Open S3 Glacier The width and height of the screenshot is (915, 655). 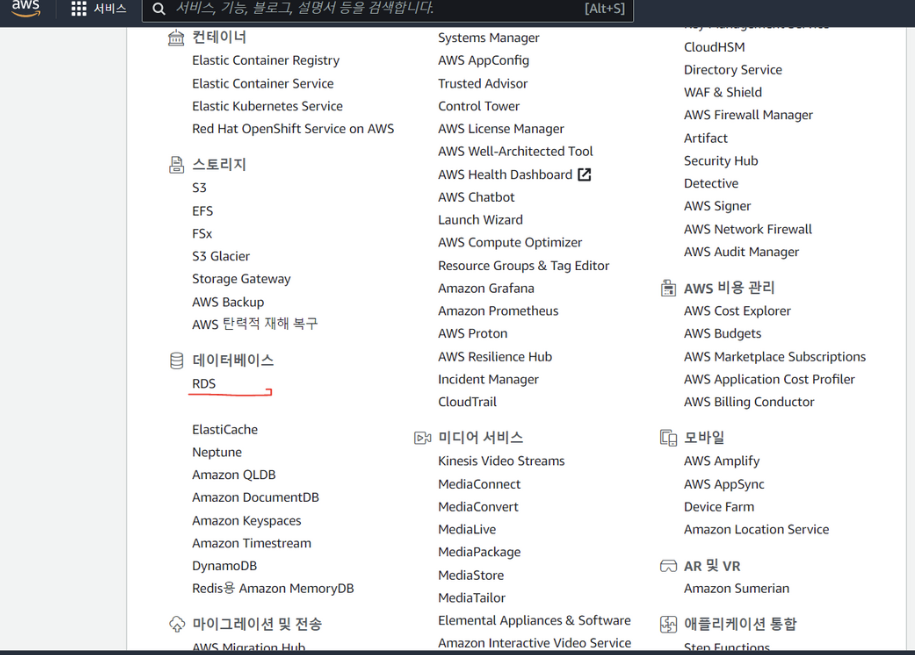click(221, 256)
